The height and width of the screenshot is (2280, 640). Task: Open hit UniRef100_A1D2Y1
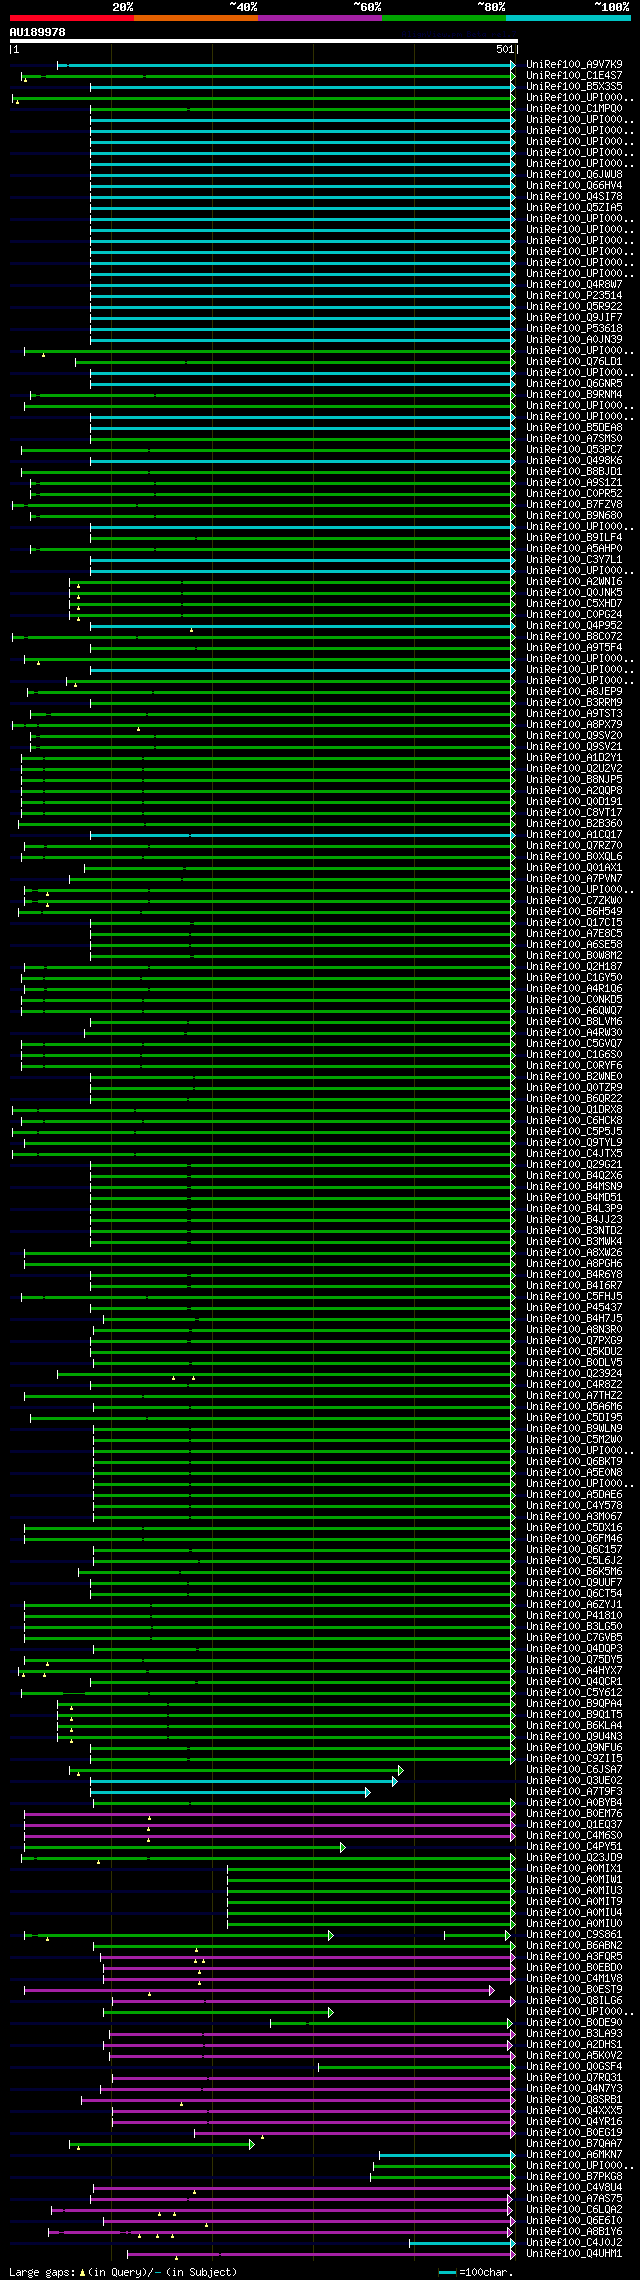[x=574, y=758]
